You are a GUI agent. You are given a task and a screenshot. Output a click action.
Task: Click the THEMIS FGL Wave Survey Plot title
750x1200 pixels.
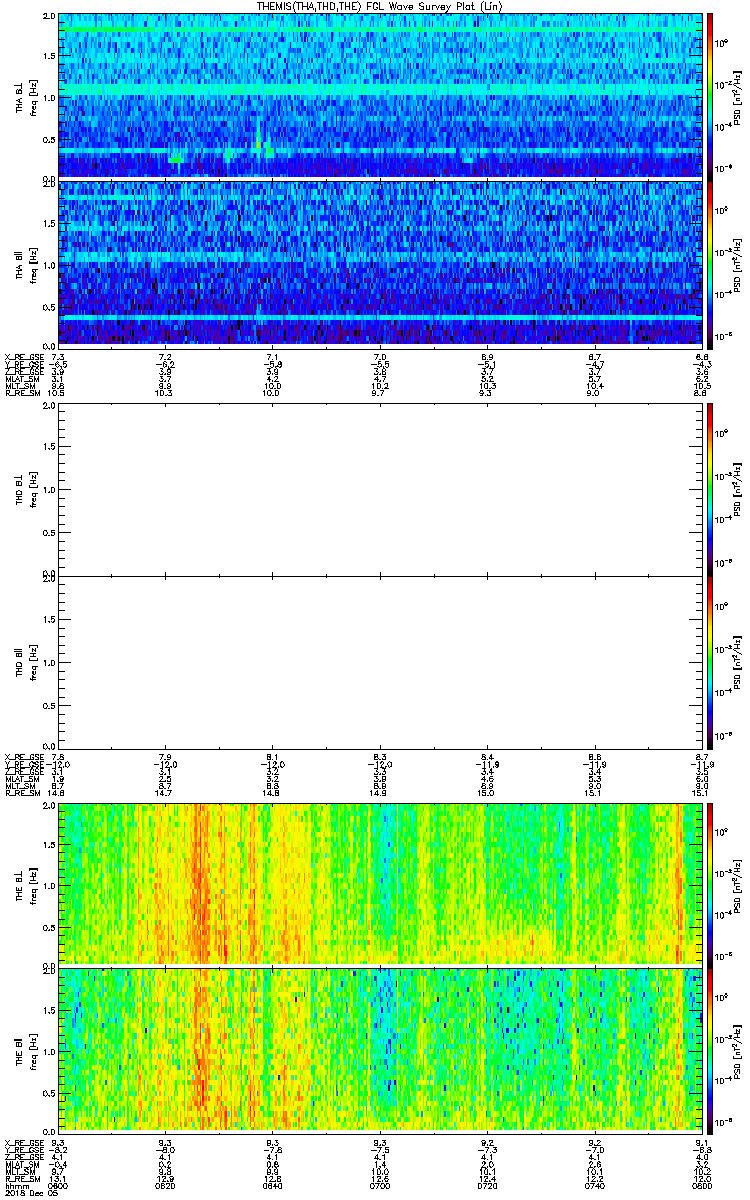point(381,6)
